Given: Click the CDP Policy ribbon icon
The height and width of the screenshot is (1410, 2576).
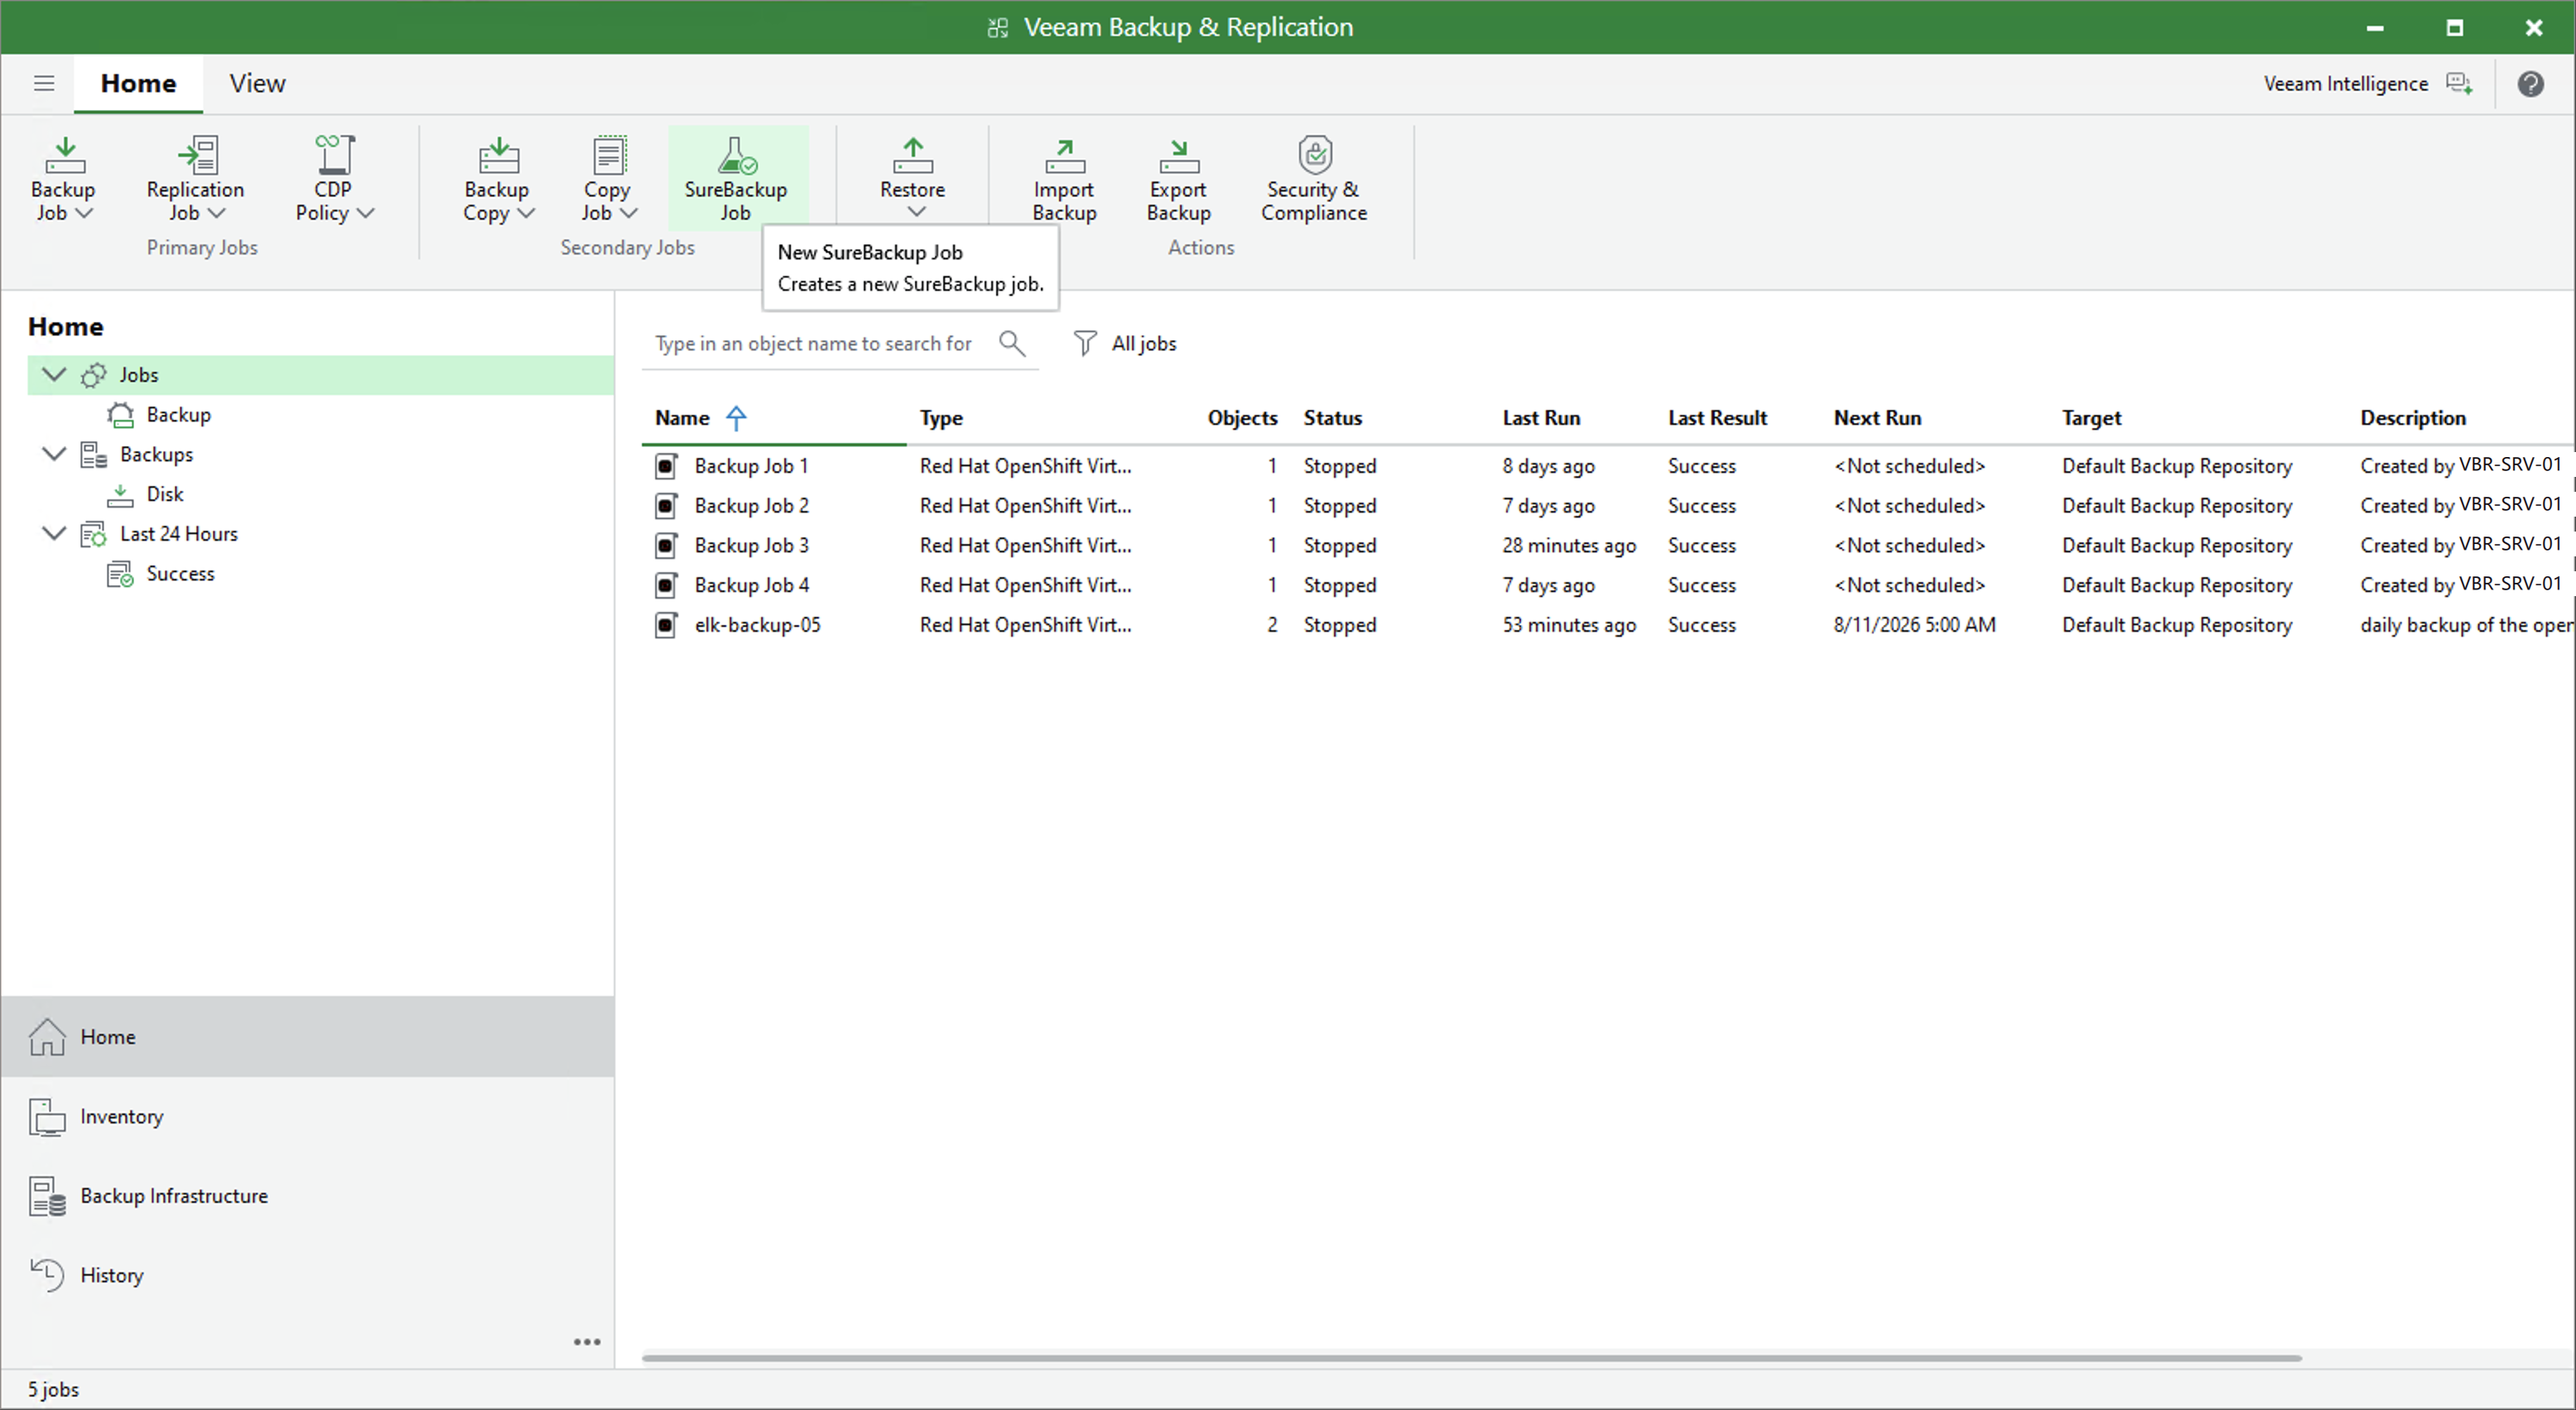Looking at the screenshot, I should [334, 155].
